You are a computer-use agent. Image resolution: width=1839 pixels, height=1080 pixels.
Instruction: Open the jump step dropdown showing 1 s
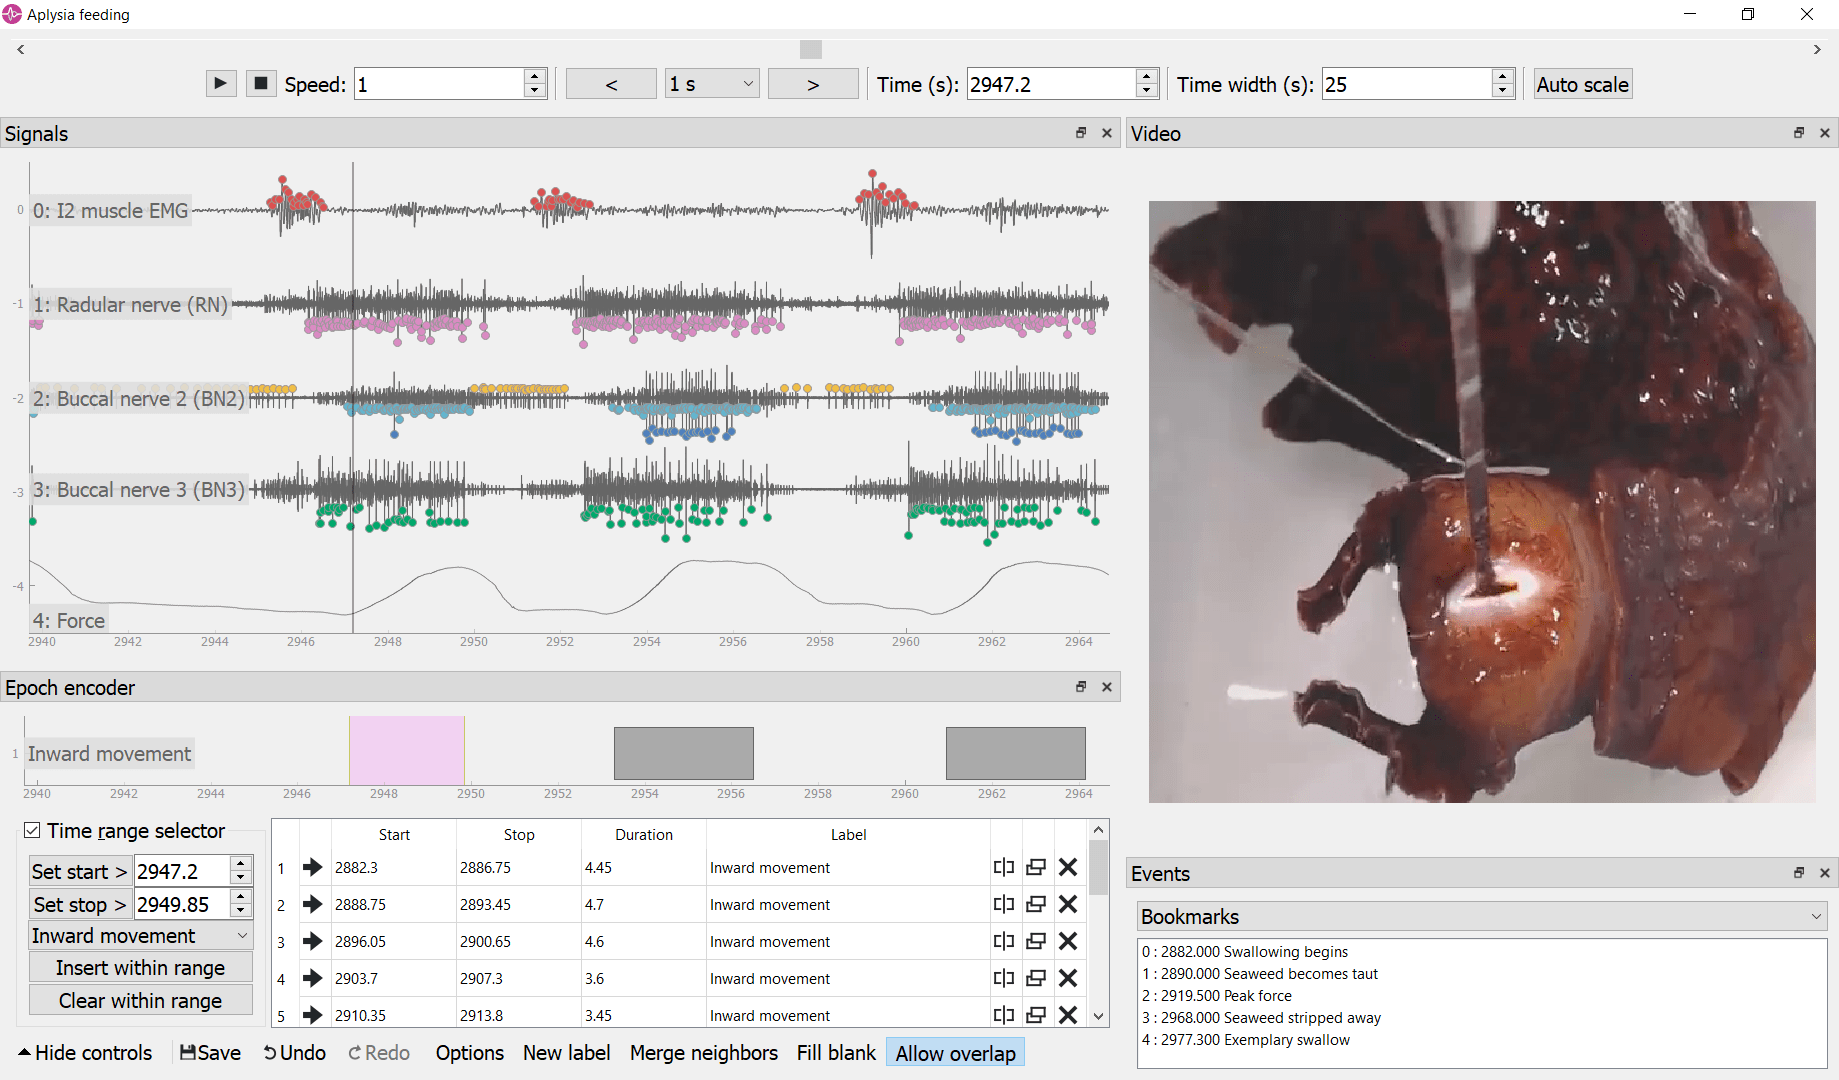click(711, 83)
